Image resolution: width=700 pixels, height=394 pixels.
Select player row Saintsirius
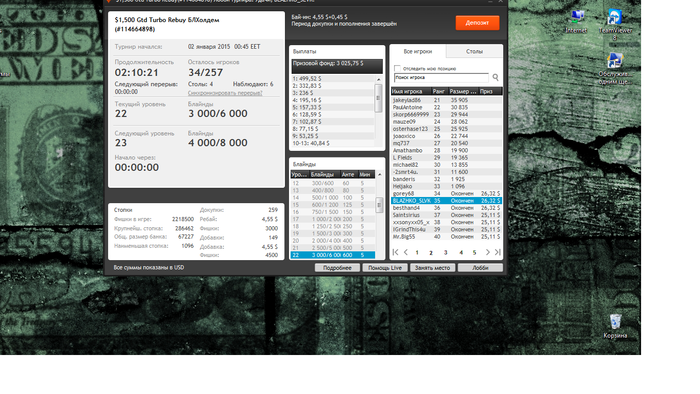(x=446, y=215)
